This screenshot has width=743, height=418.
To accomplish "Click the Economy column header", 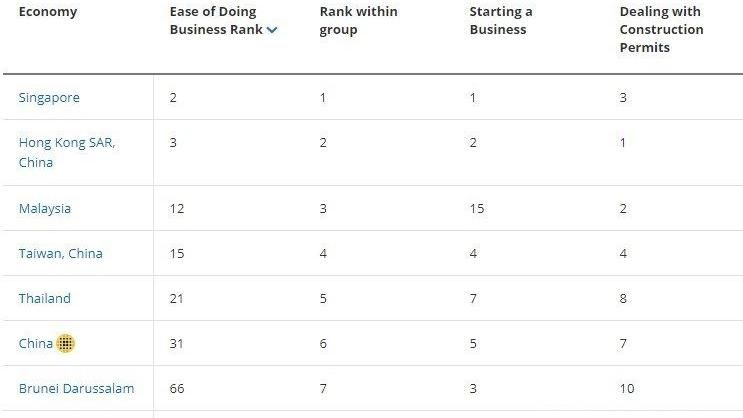I will pyautogui.click(x=48, y=12).
